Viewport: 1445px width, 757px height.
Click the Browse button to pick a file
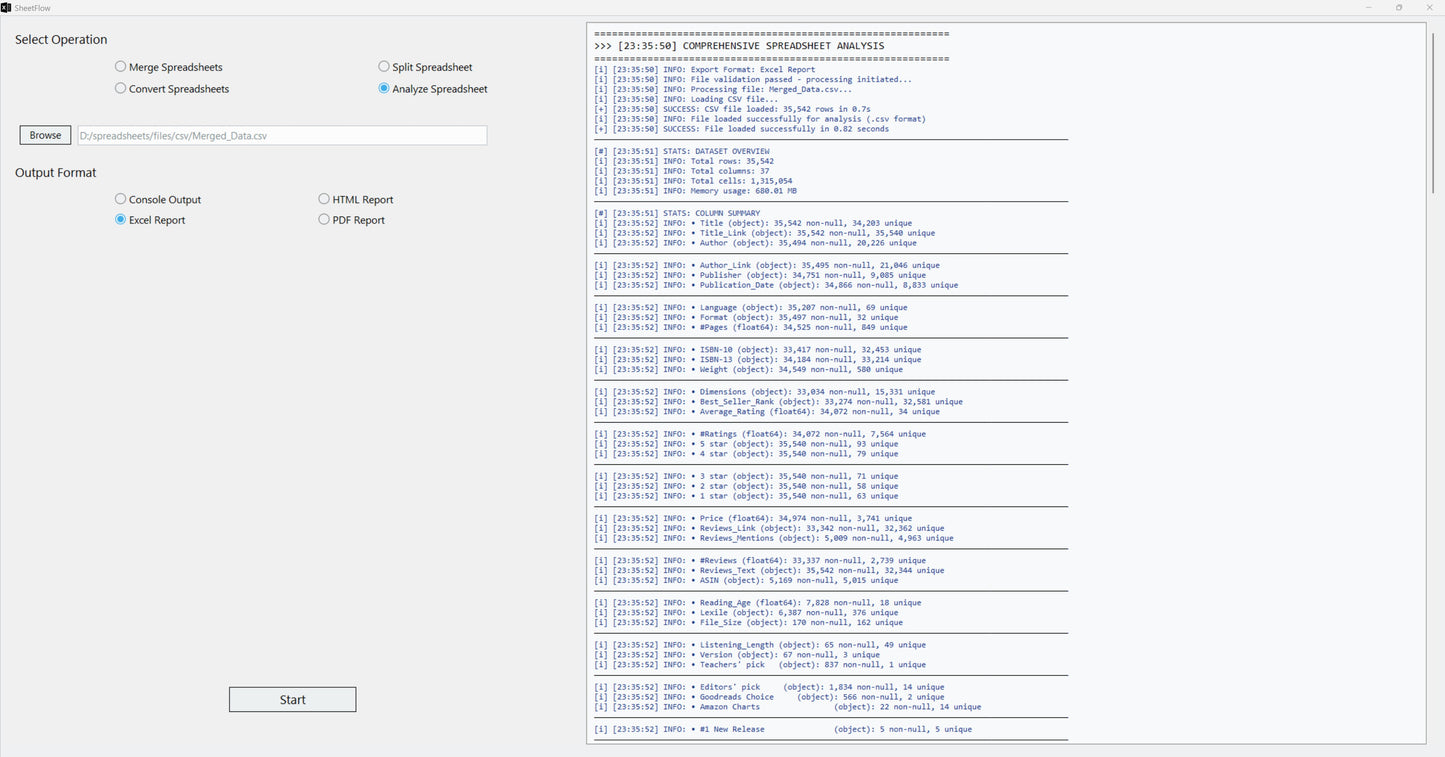44,135
